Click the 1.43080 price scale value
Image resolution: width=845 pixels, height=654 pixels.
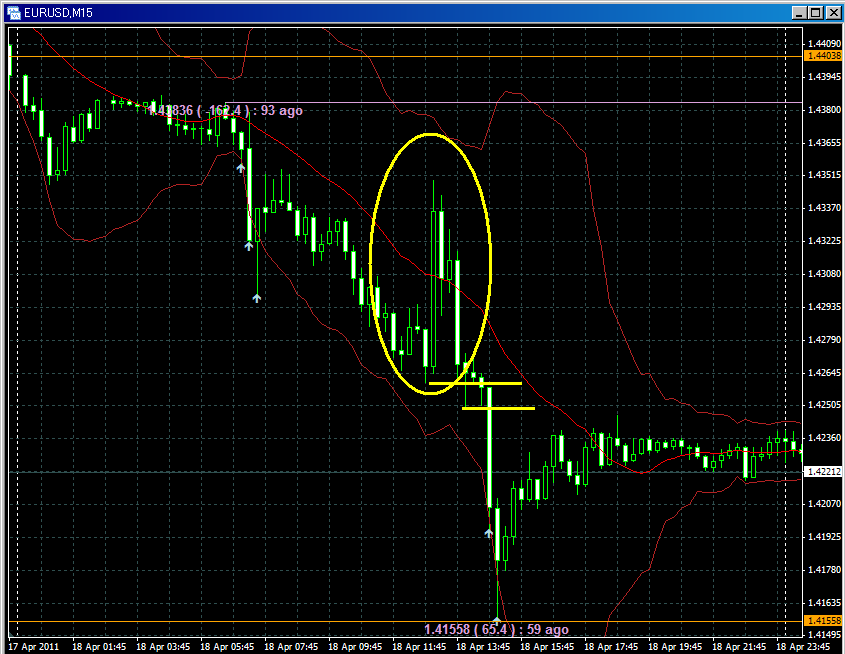(824, 273)
